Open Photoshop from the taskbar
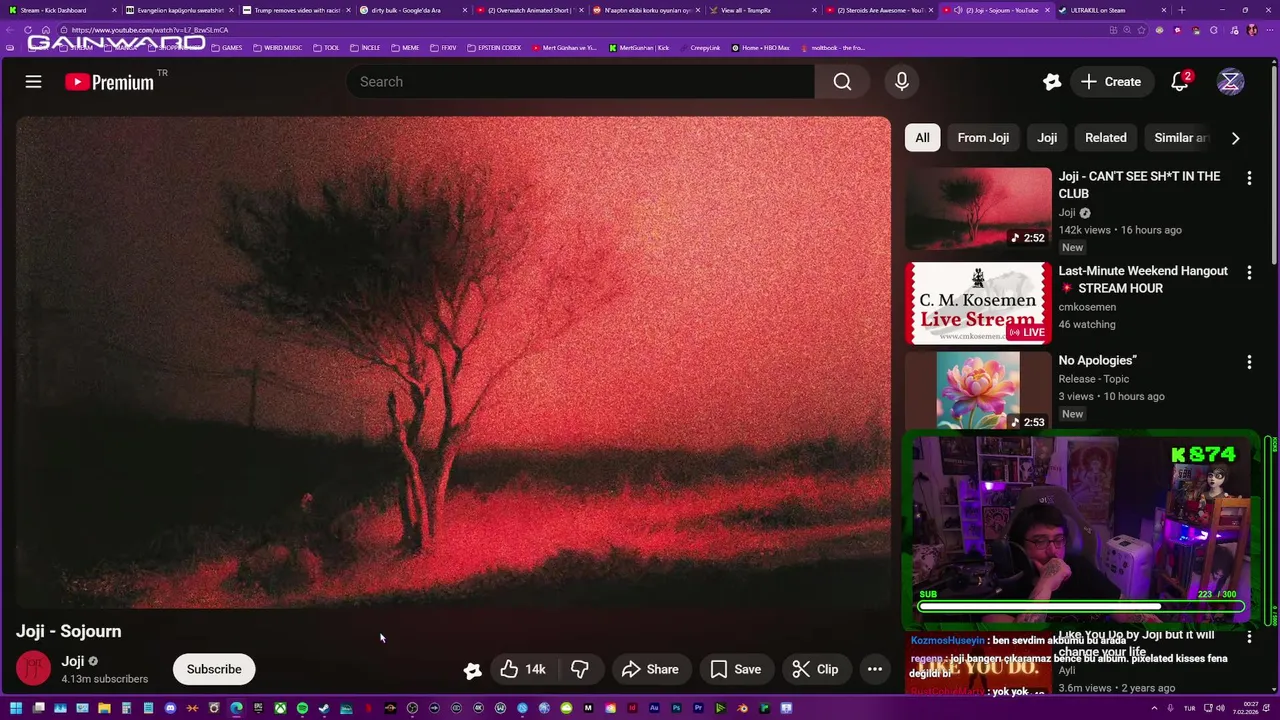This screenshot has height=720, width=1280. 676,708
